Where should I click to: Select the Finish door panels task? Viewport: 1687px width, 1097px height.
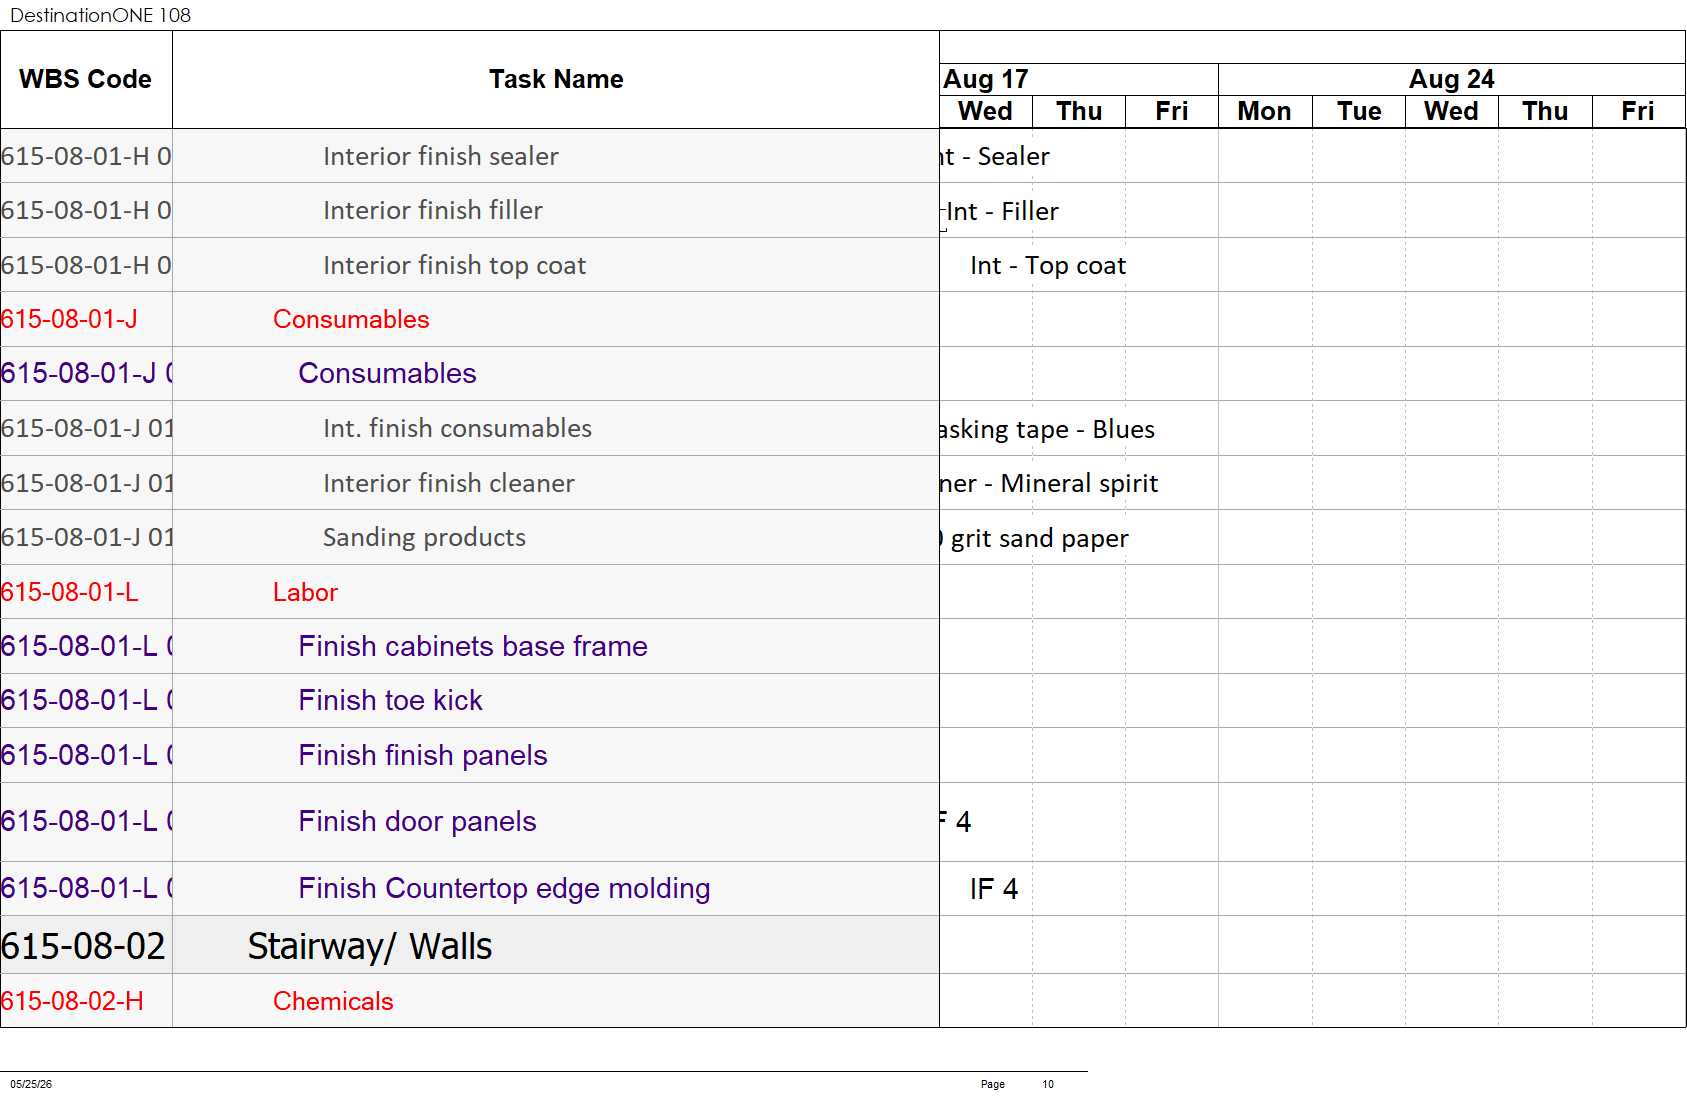[417, 821]
